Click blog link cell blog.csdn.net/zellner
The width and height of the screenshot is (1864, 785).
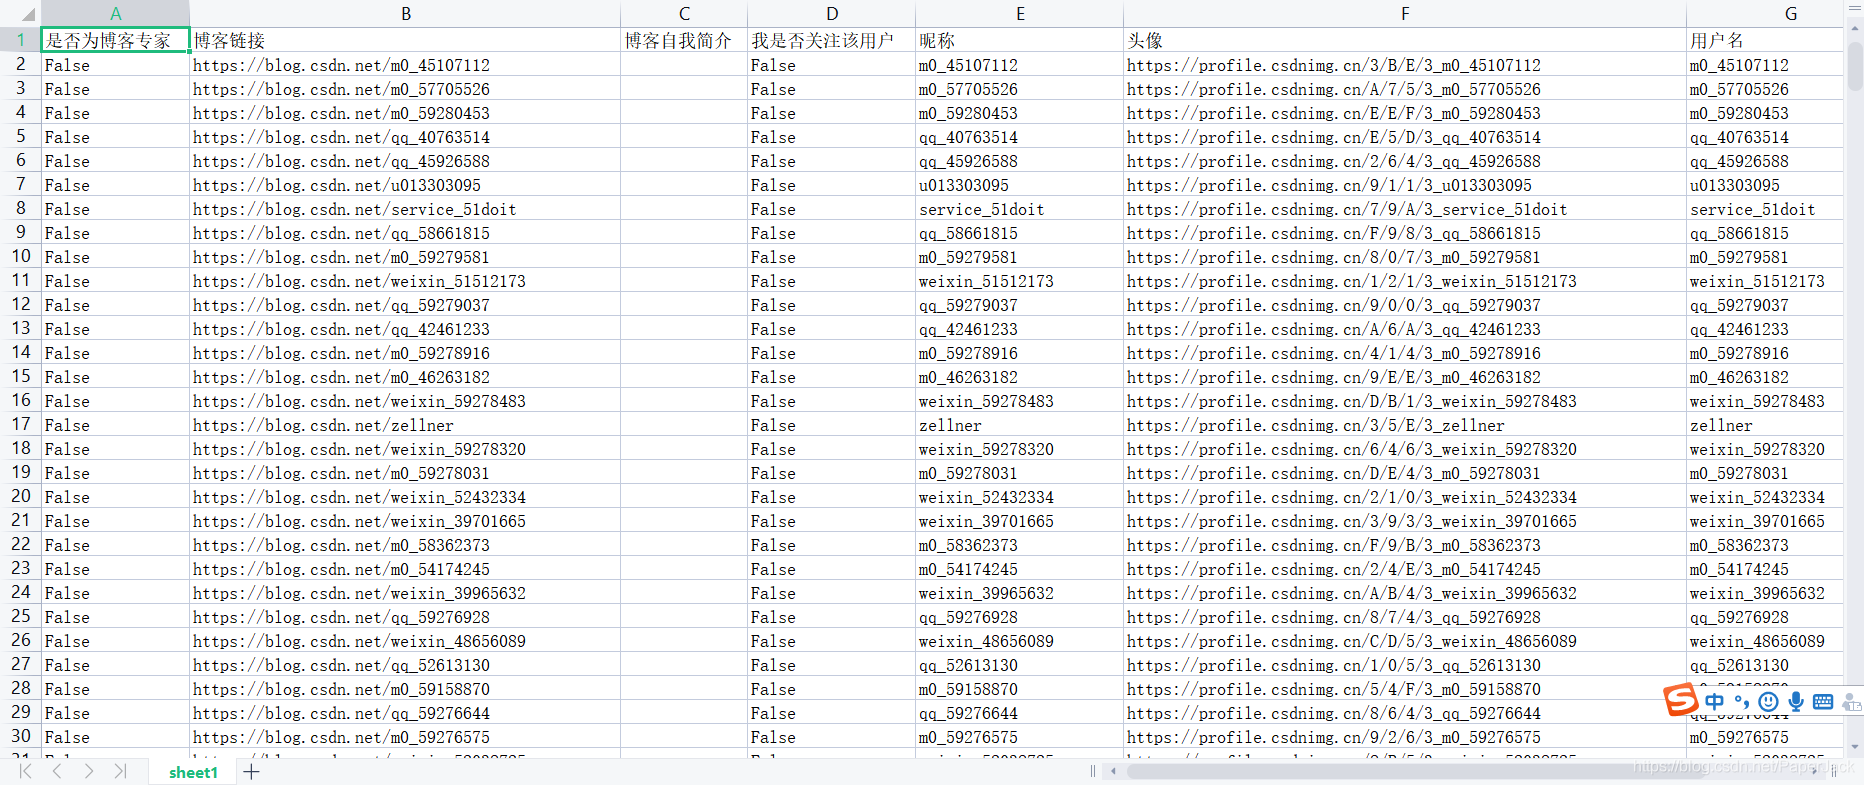406,425
